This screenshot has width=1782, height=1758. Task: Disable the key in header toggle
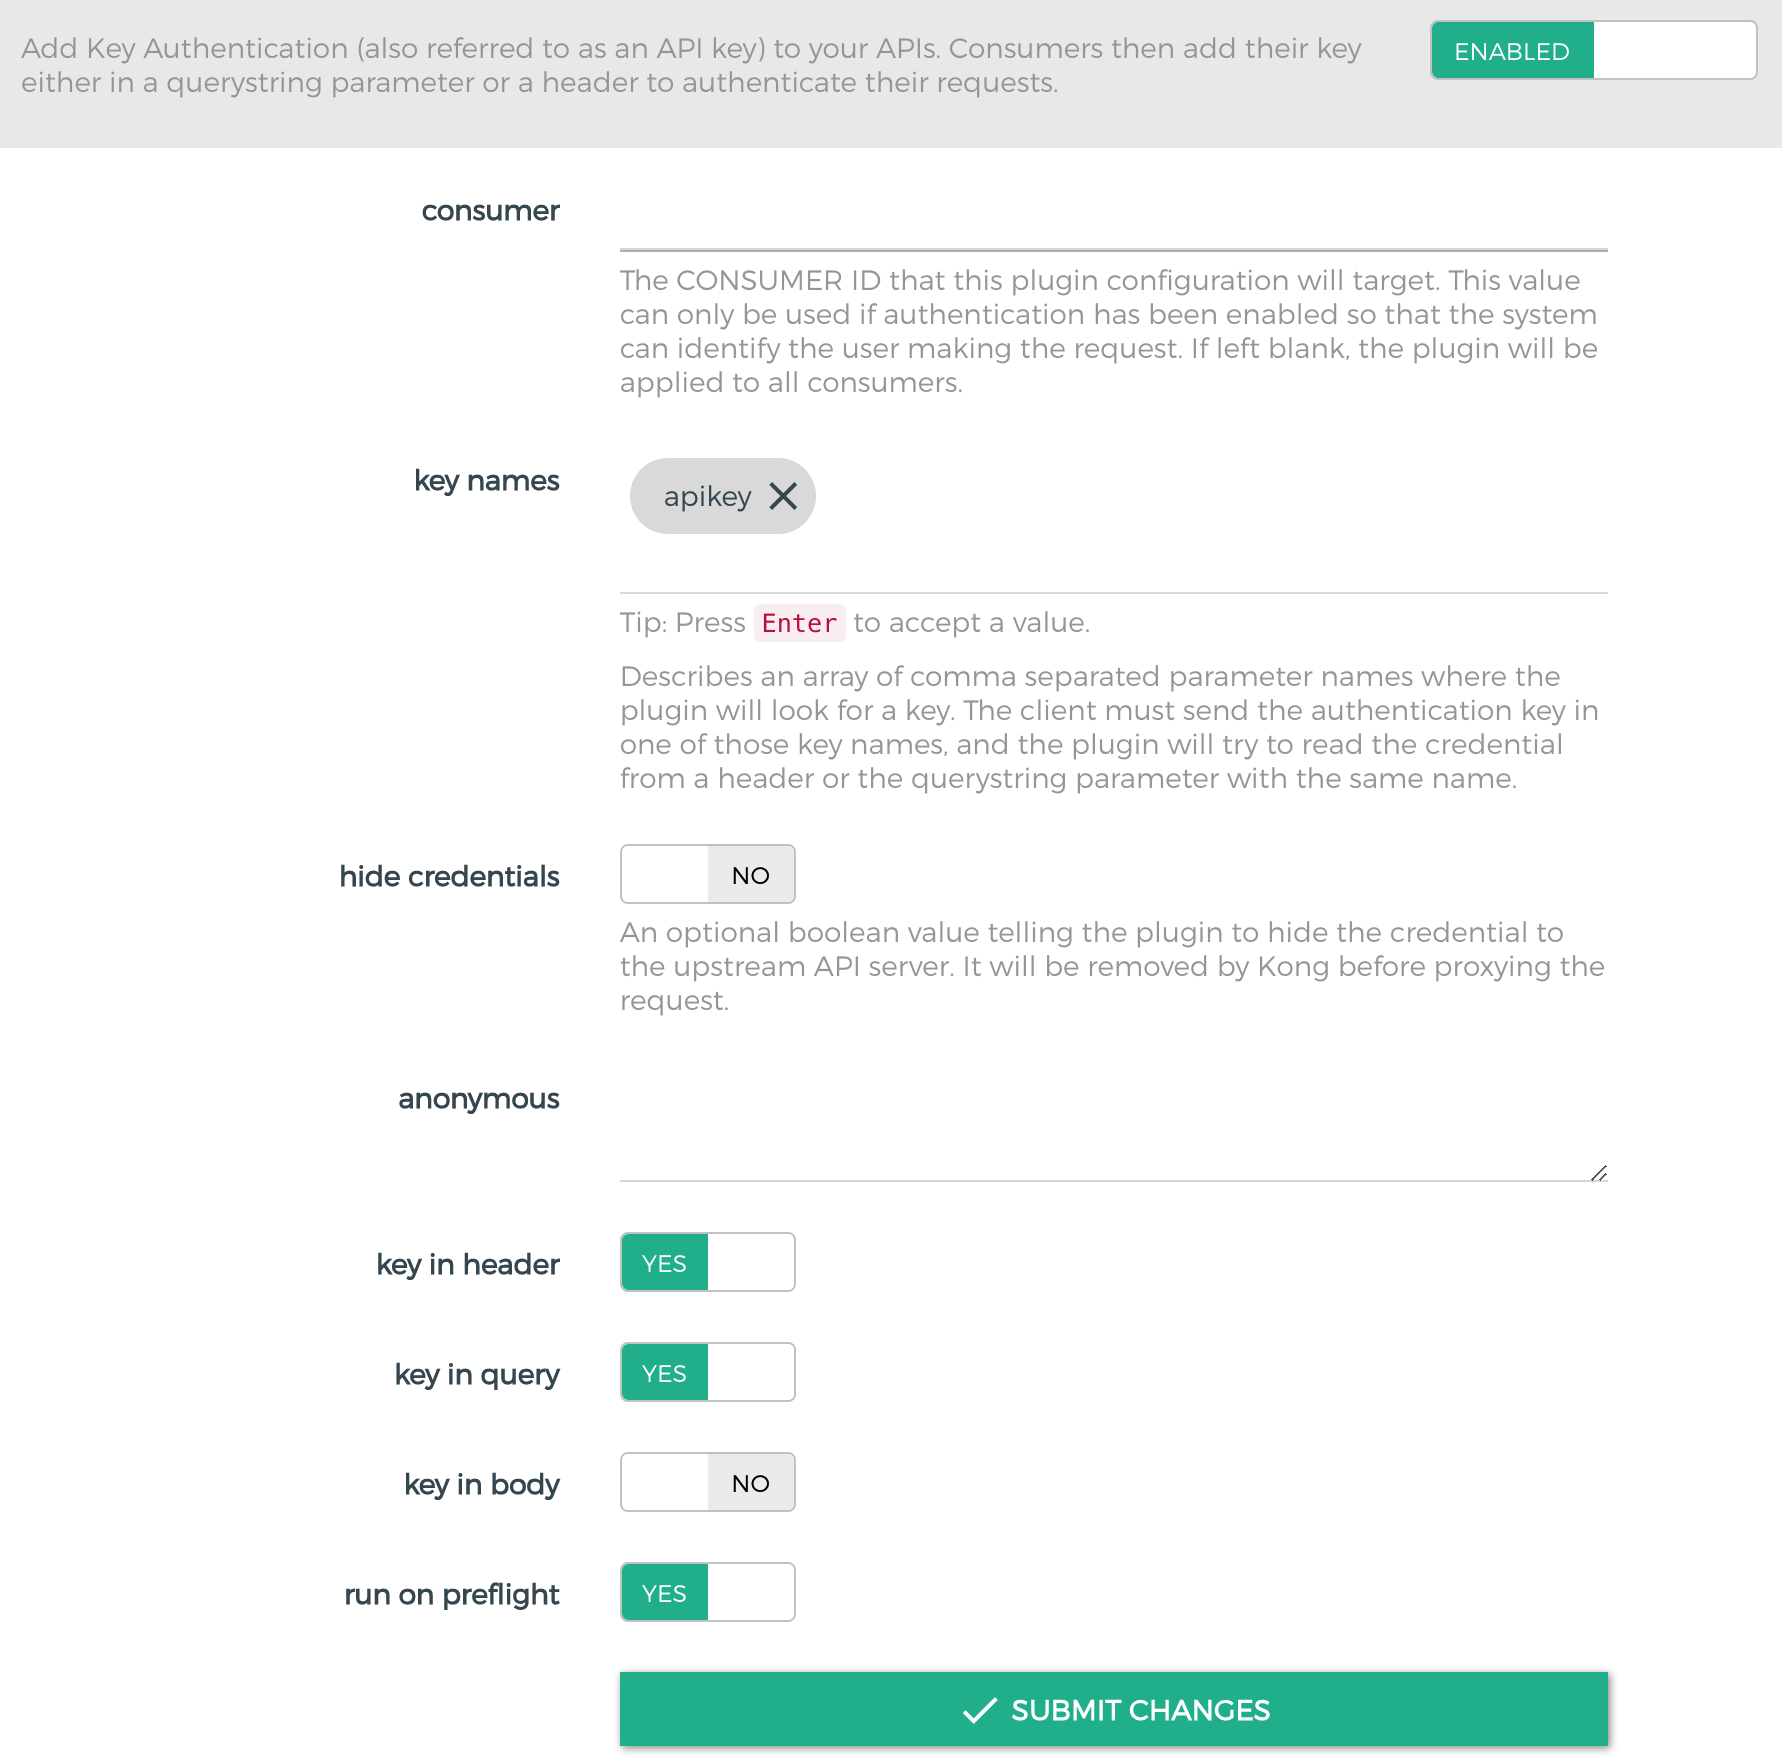point(707,1262)
